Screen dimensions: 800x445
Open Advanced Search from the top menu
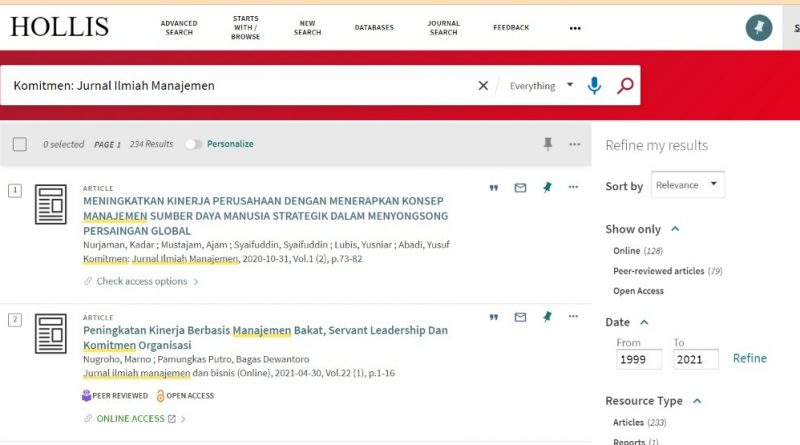pyautogui.click(x=179, y=28)
